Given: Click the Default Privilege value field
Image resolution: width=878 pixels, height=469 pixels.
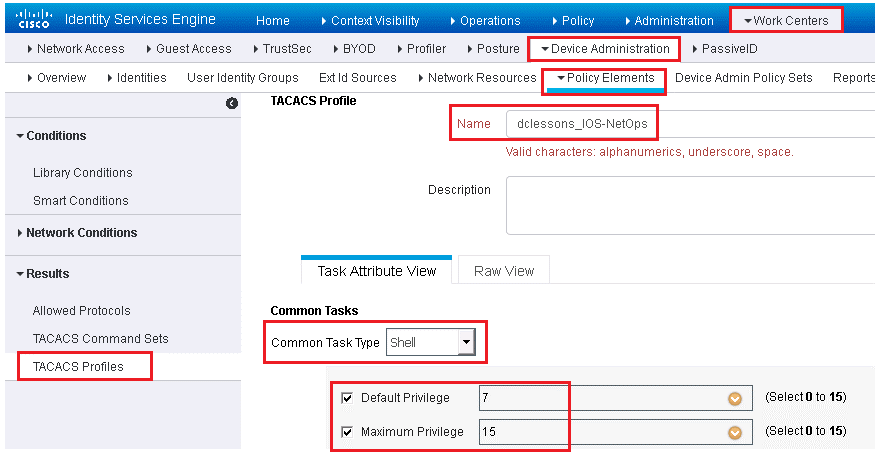Looking at the screenshot, I should (x=615, y=398).
